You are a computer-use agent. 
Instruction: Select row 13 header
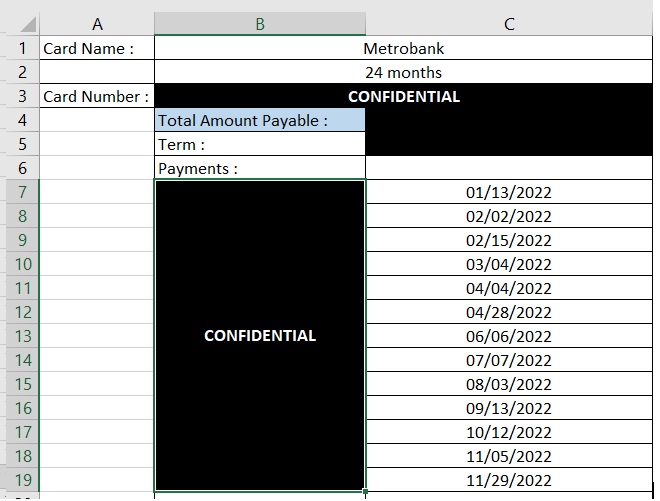[22, 336]
